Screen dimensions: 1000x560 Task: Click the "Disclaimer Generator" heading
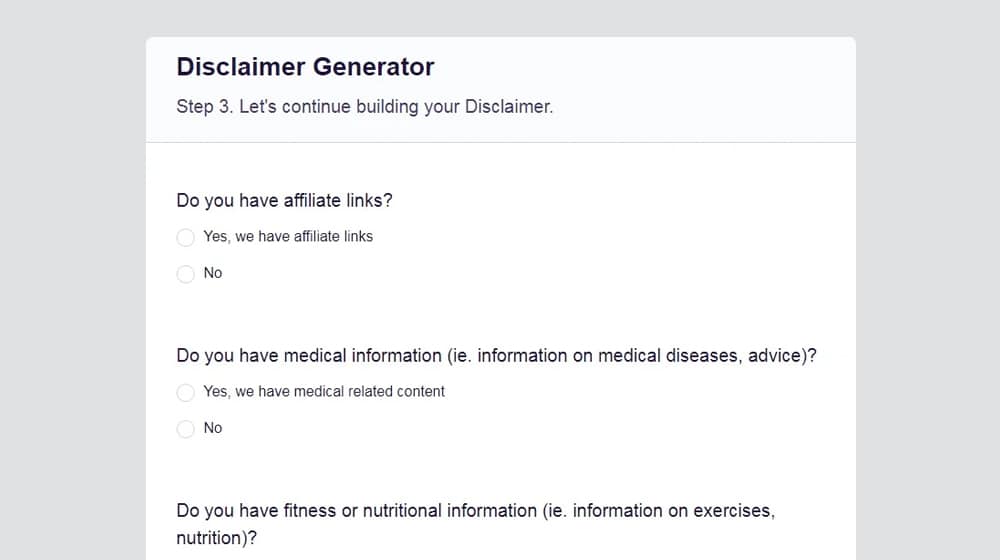point(305,67)
